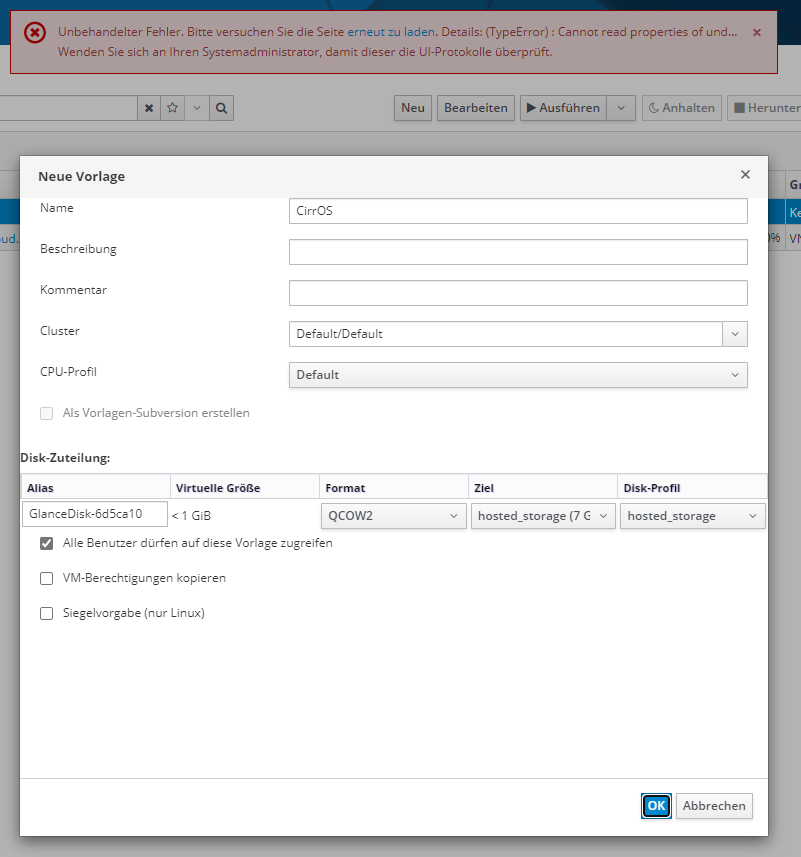Click the Abbrechen button

coord(714,806)
